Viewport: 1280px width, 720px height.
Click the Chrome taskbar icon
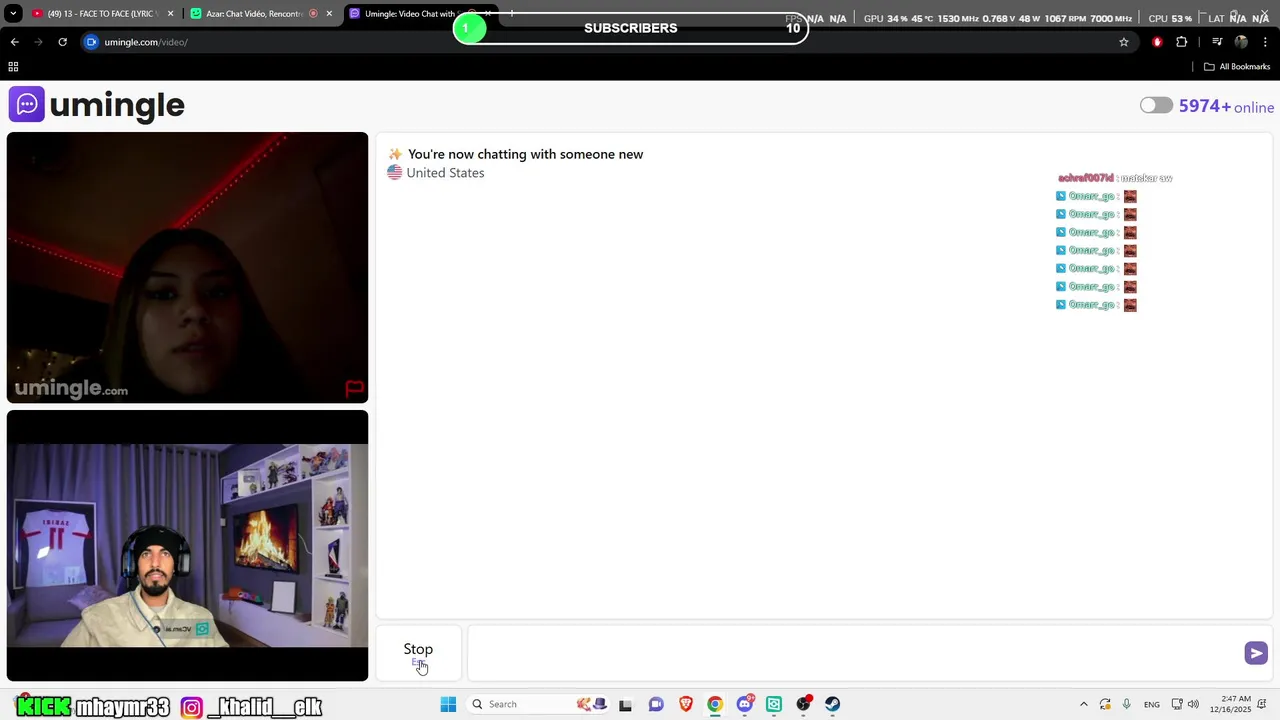coord(715,704)
